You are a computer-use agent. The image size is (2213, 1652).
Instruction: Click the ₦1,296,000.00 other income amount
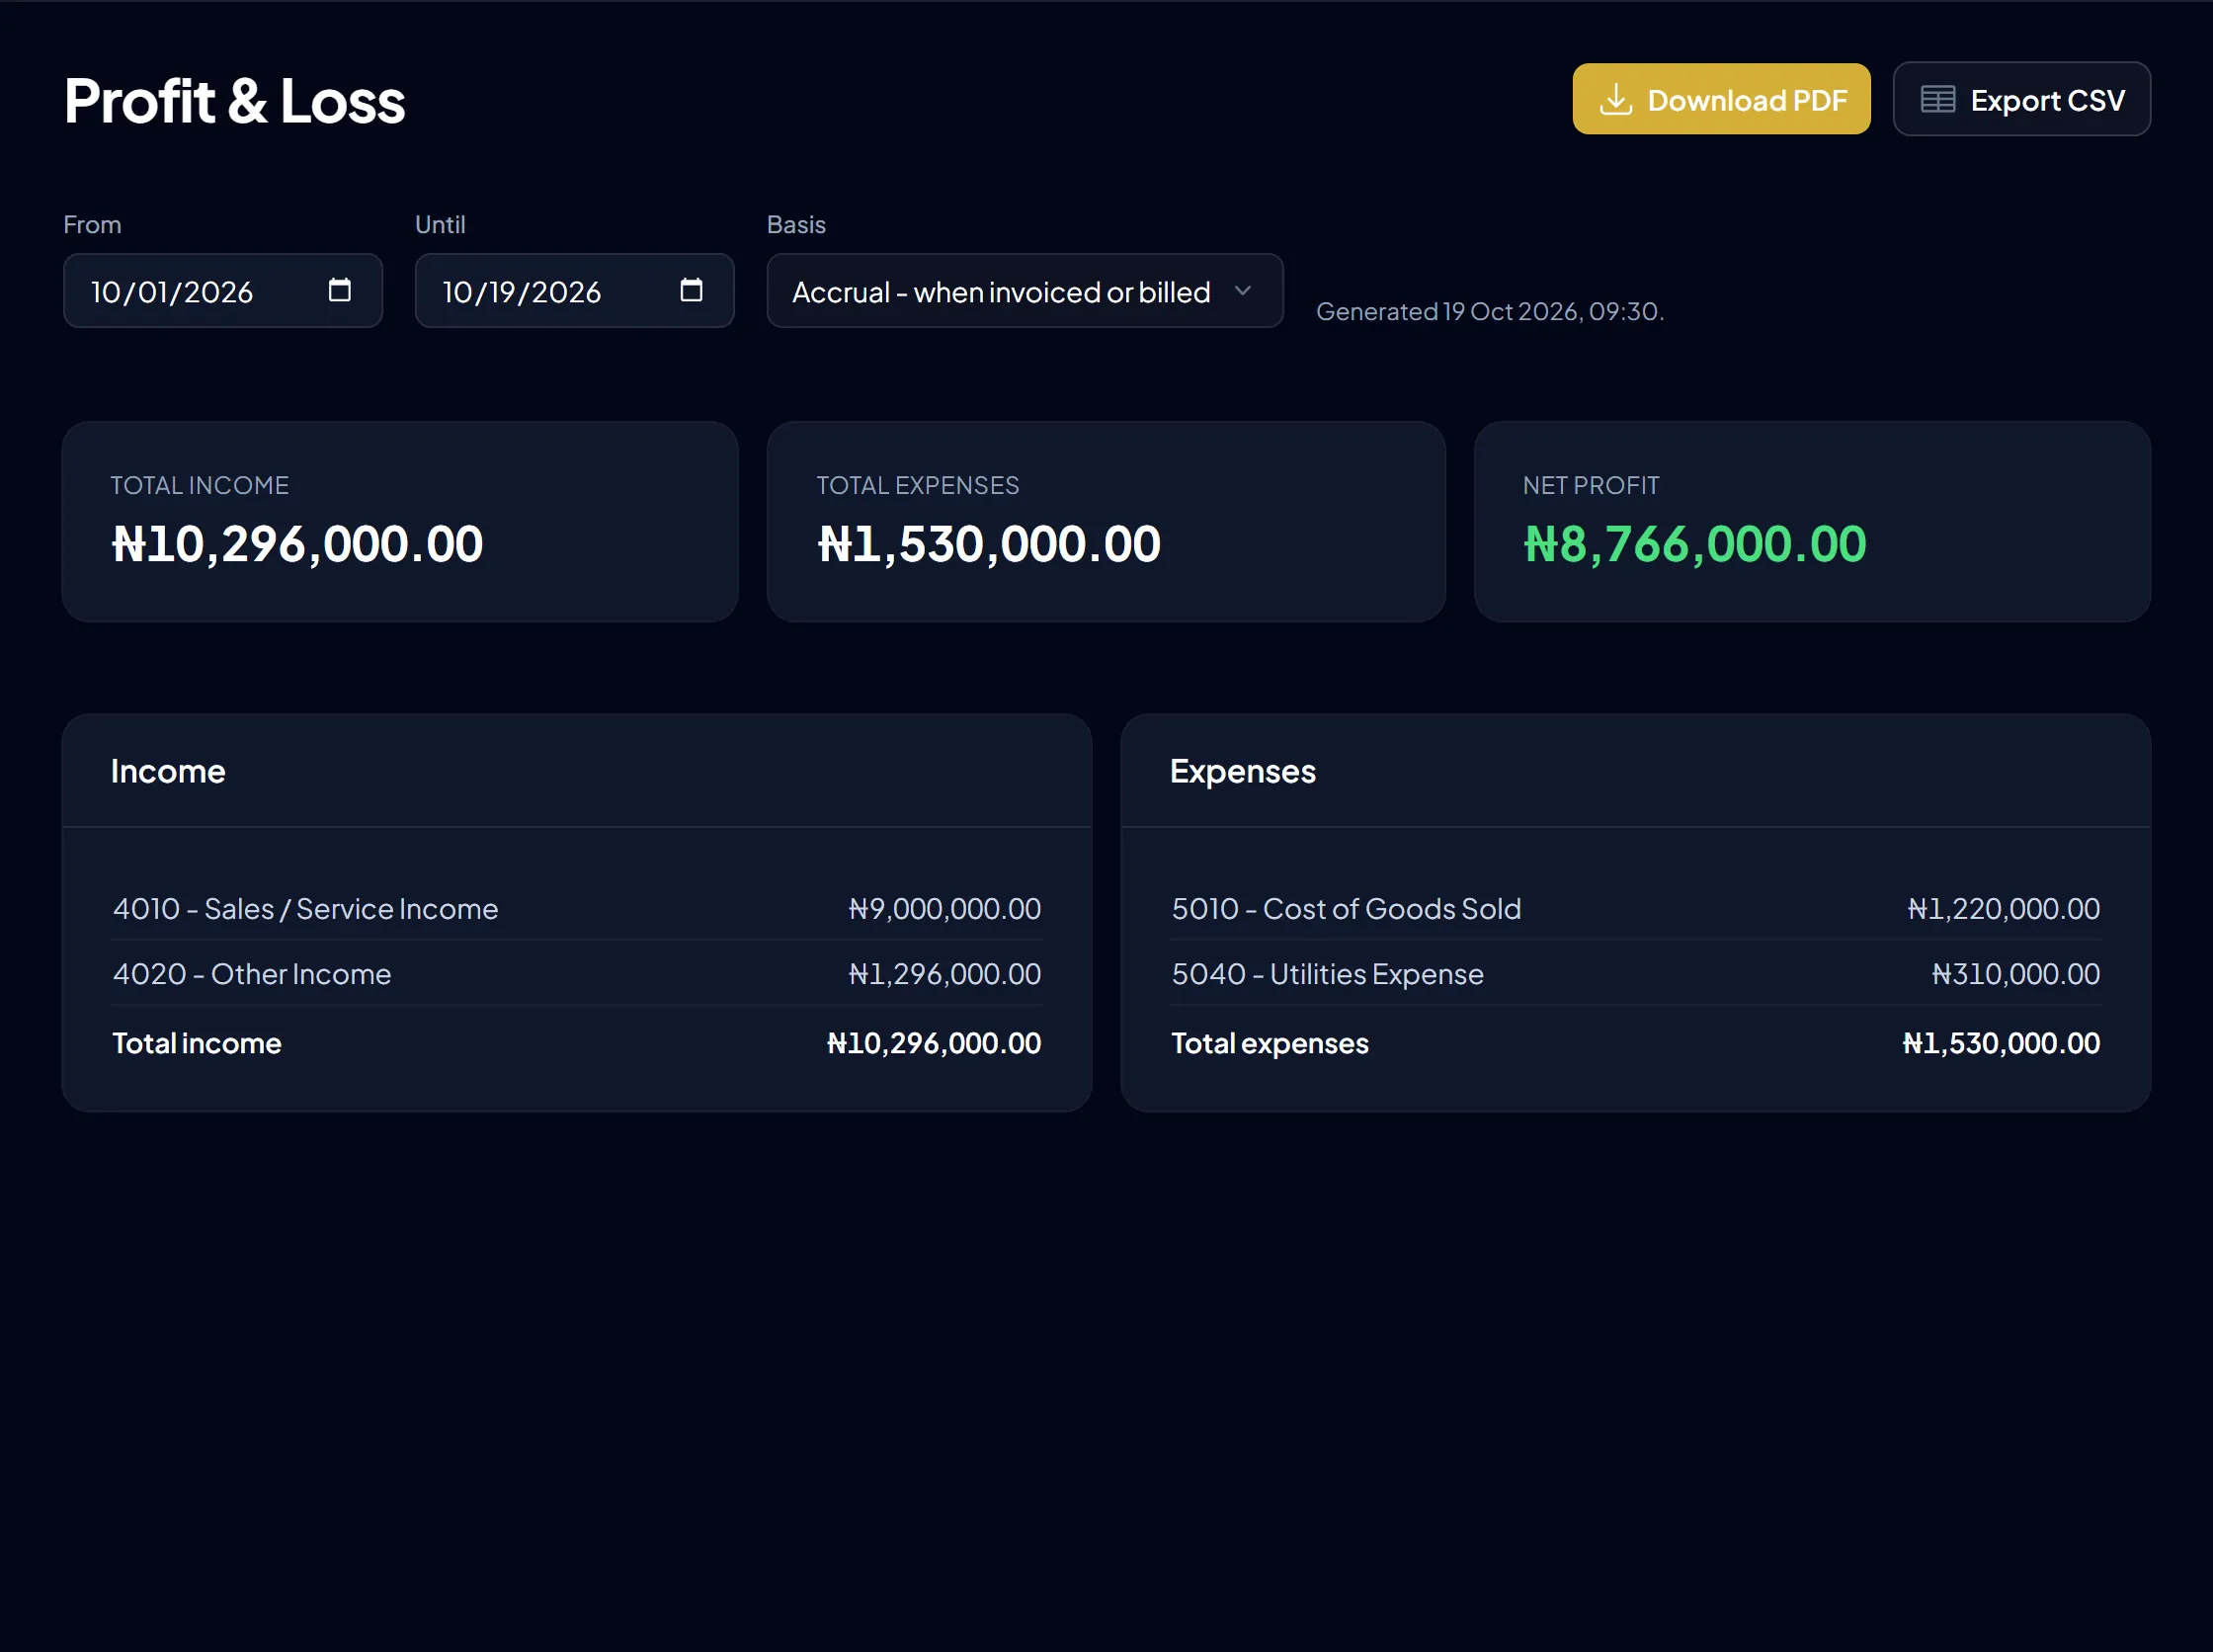point(944,974)
